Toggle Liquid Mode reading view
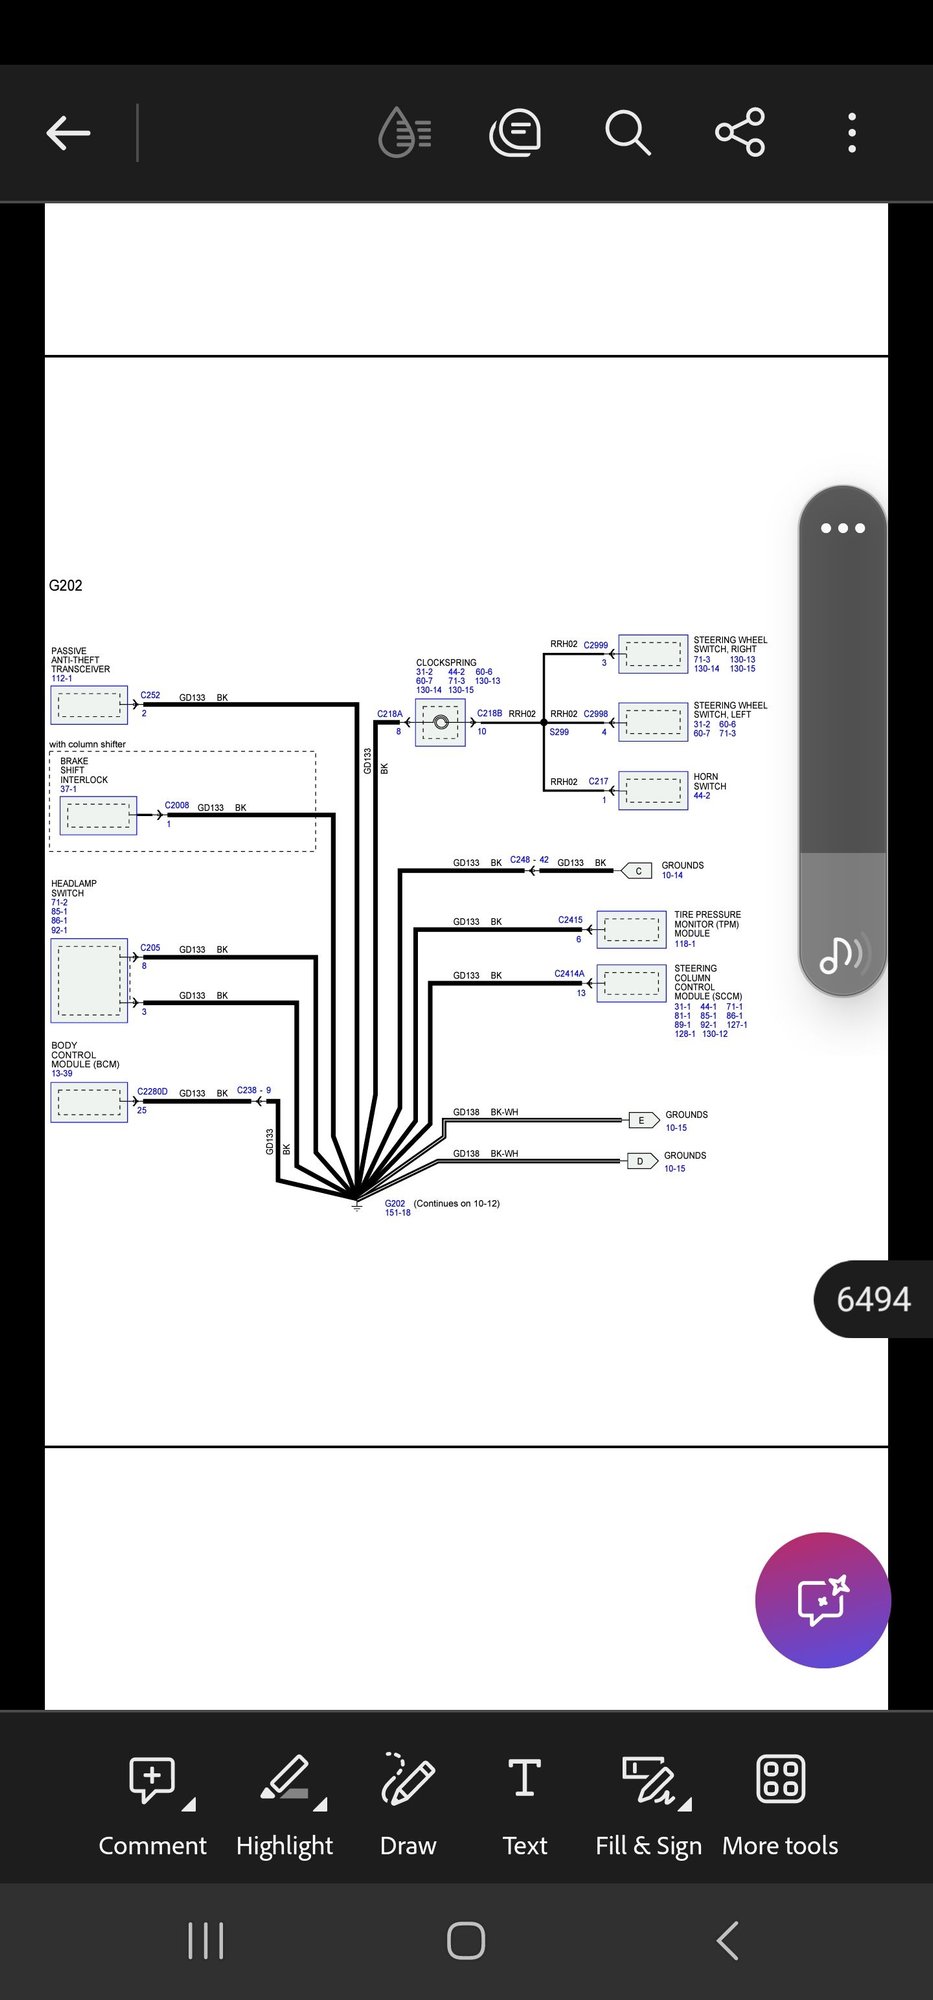Viewport: 933px width, 2000px height. [405, 133]
